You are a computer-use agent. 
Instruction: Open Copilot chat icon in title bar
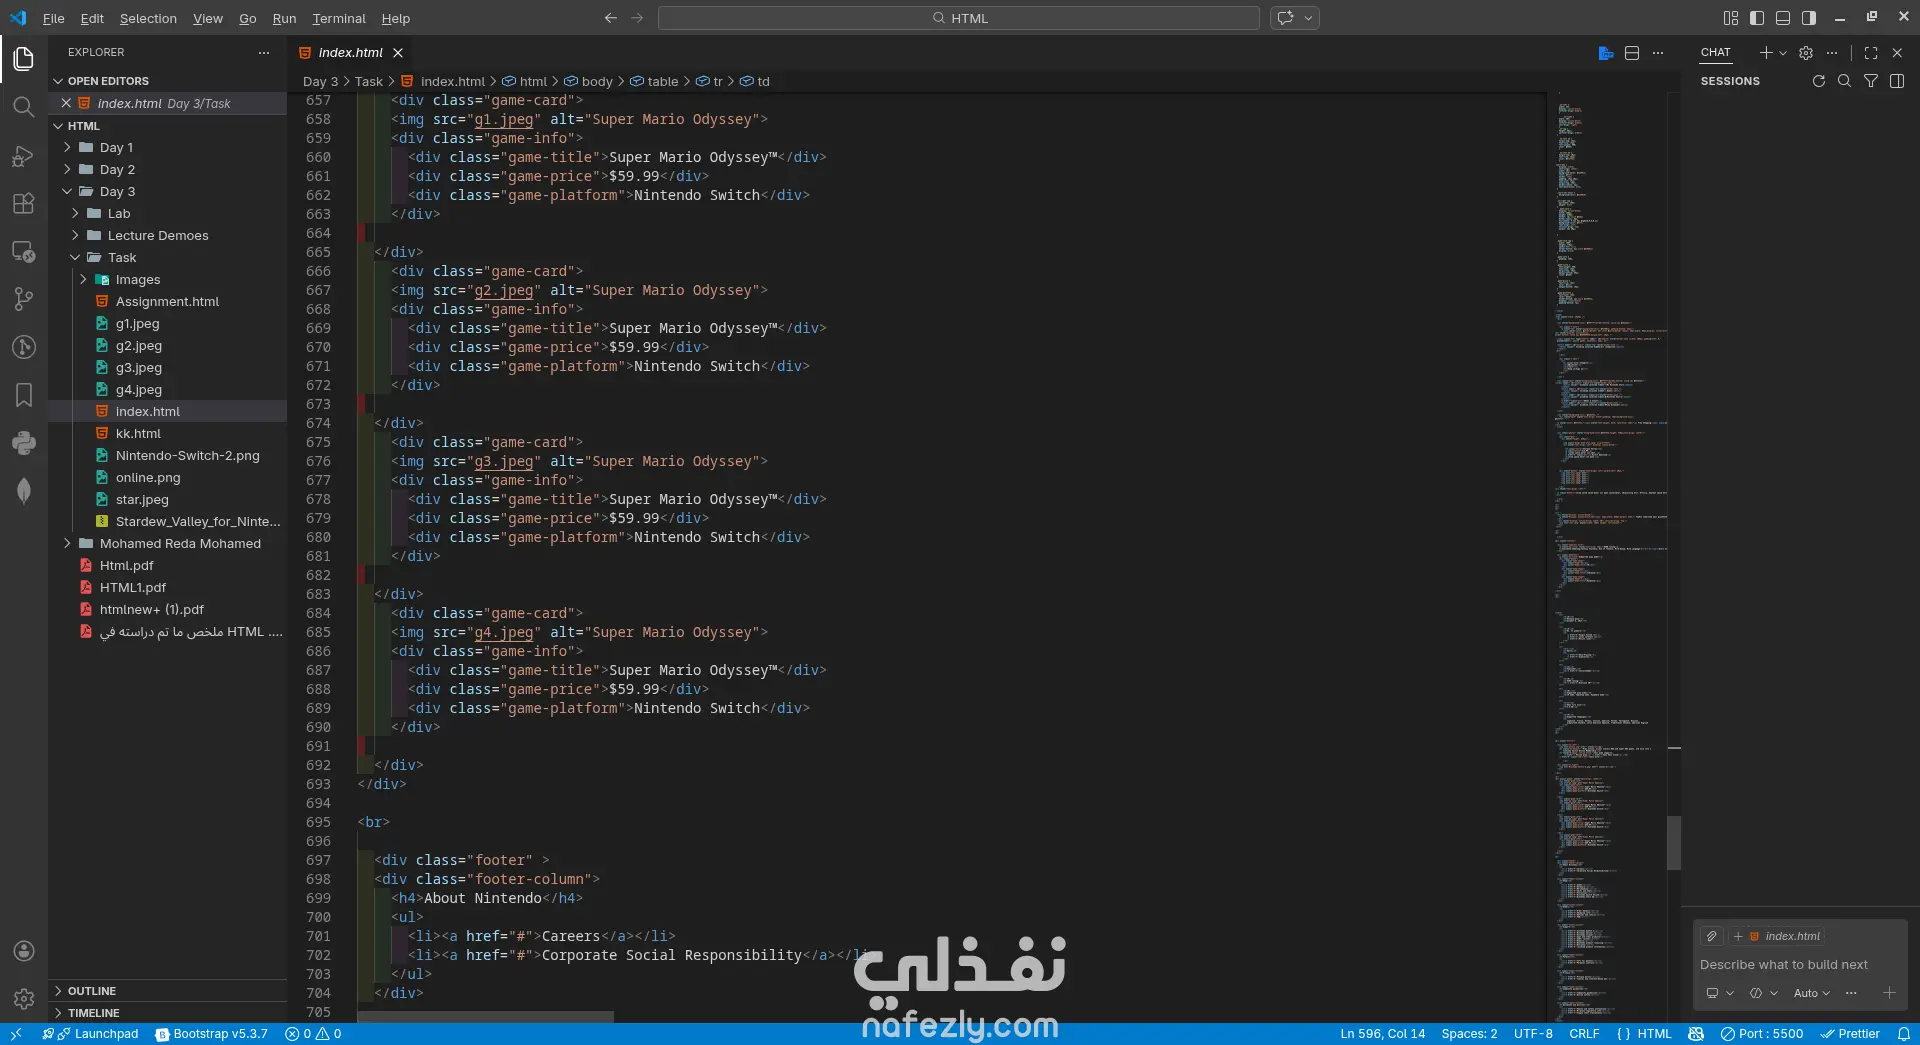[1286, 18]
